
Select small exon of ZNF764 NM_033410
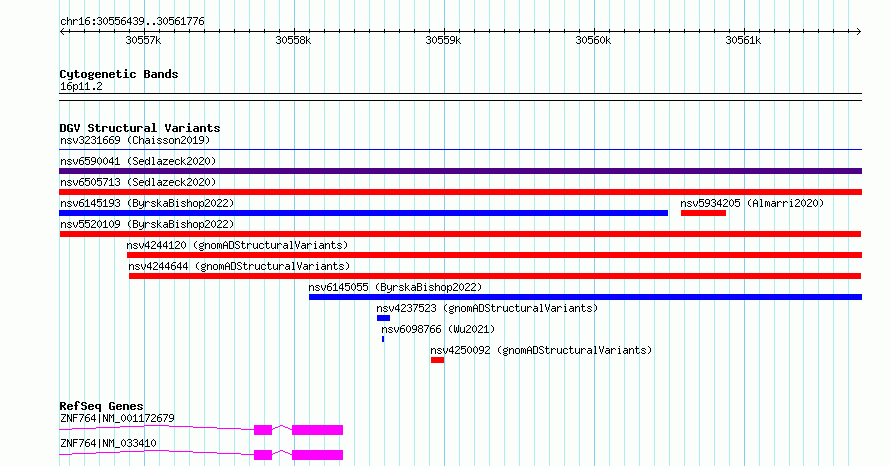pyautogui.click(x=263, y=455)
